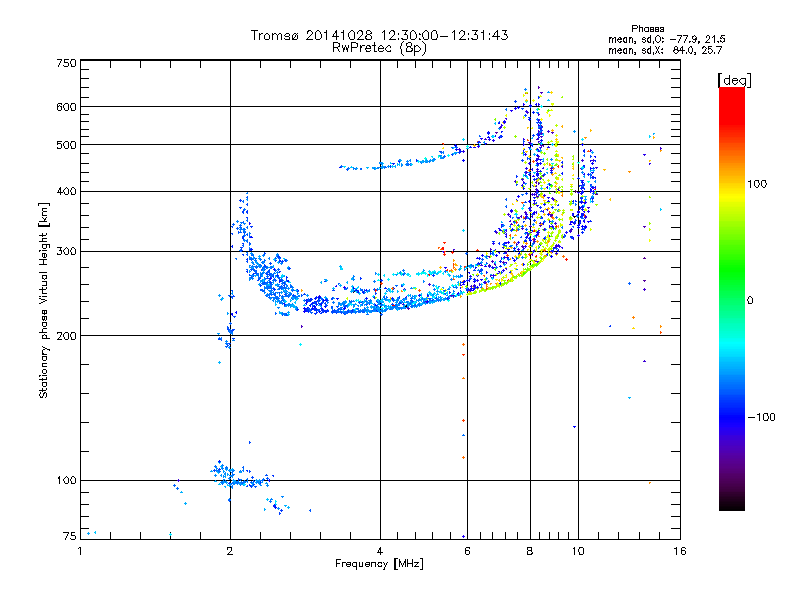Click the subtitle 'RwPretec (8p)'
This screenshot has width=800, height=600.
pyautogui.click(x=379, y=48)
